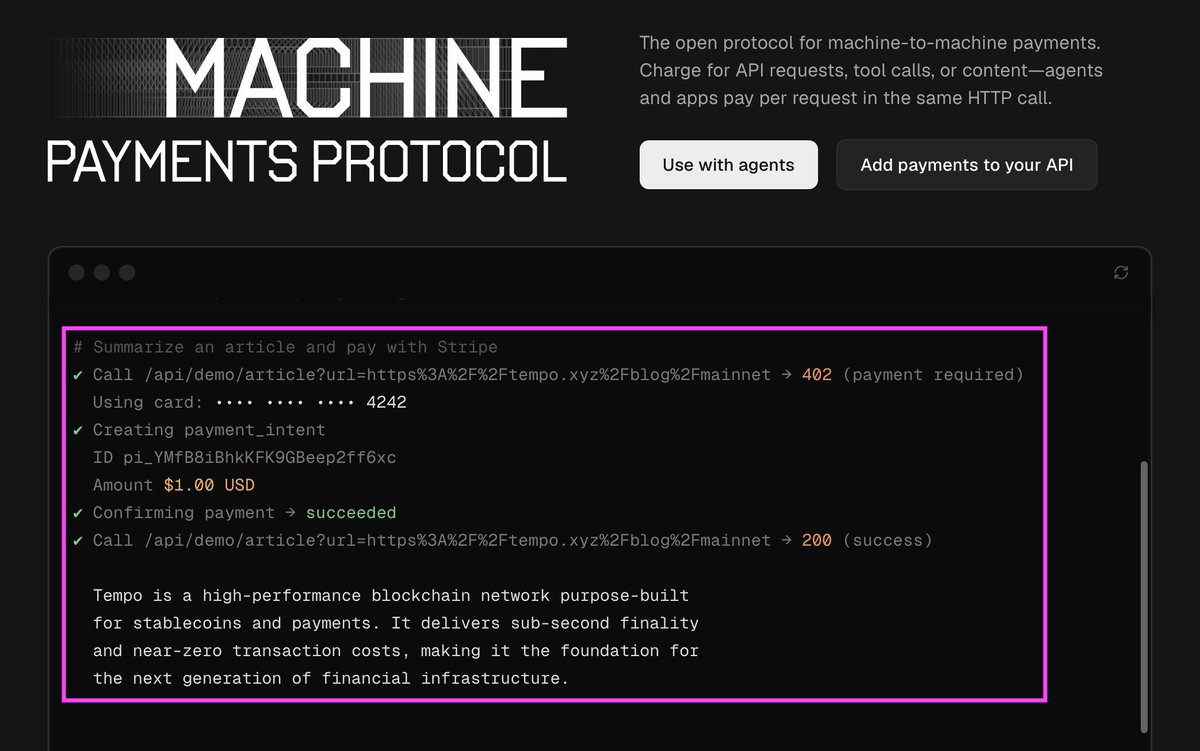This screenshot has width=1200, height=751.
Task: Select comment '# Summarize an article and pay with Stripe'
Action: click(285, 347)
